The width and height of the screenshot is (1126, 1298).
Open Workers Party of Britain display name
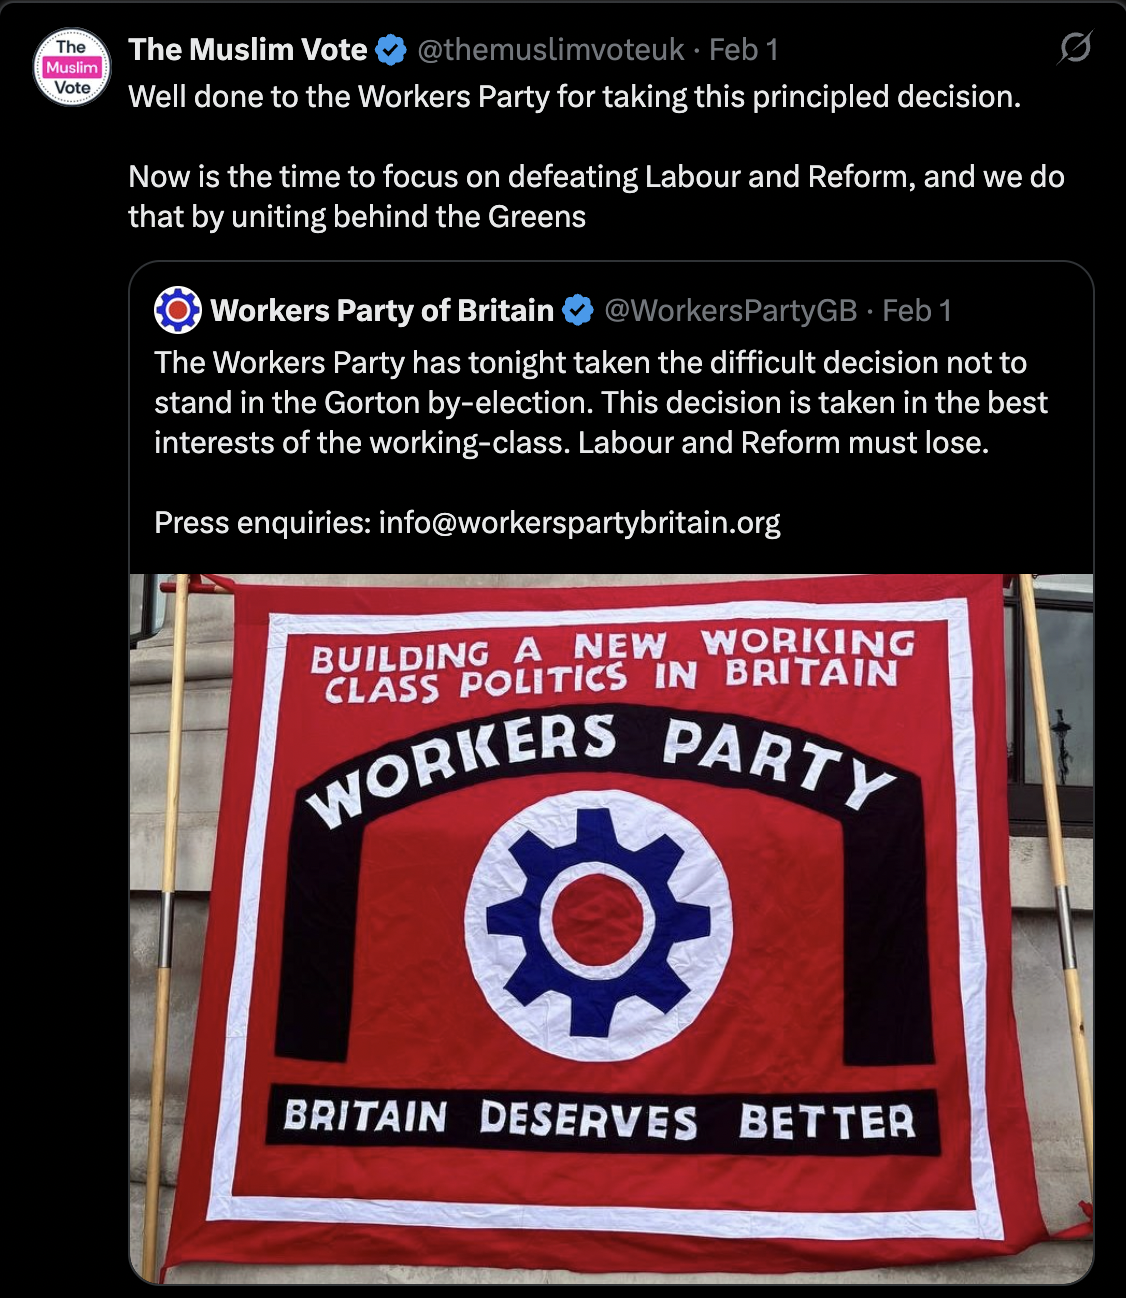pos(382,311)
